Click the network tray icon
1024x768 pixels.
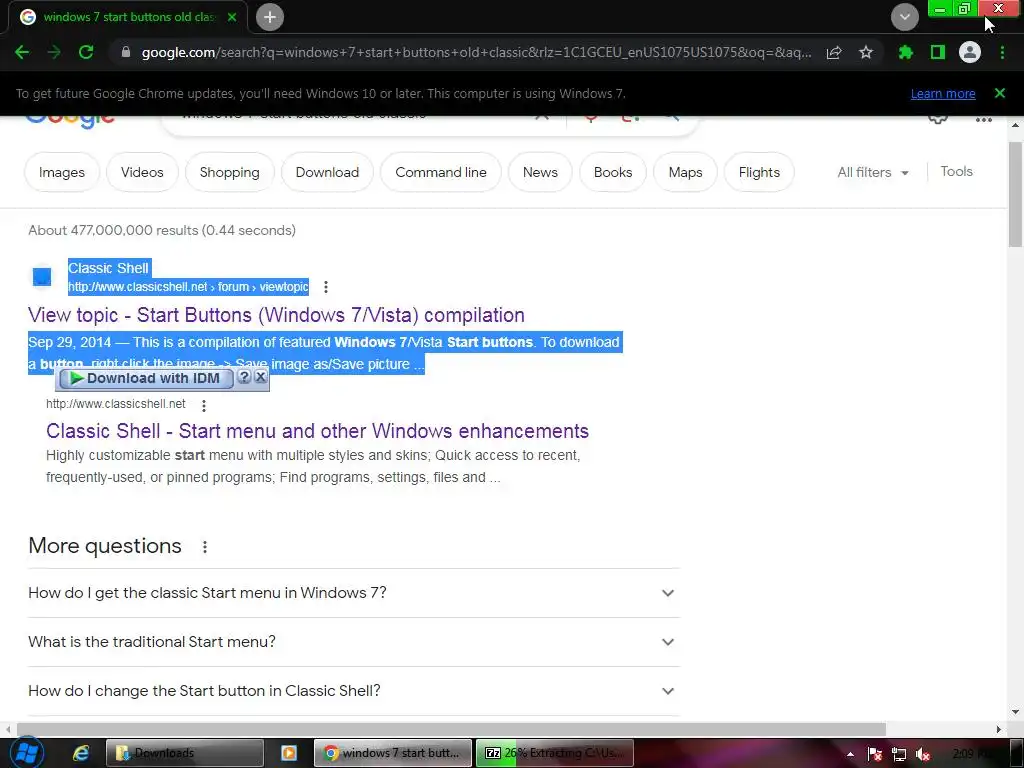point(899,754)
